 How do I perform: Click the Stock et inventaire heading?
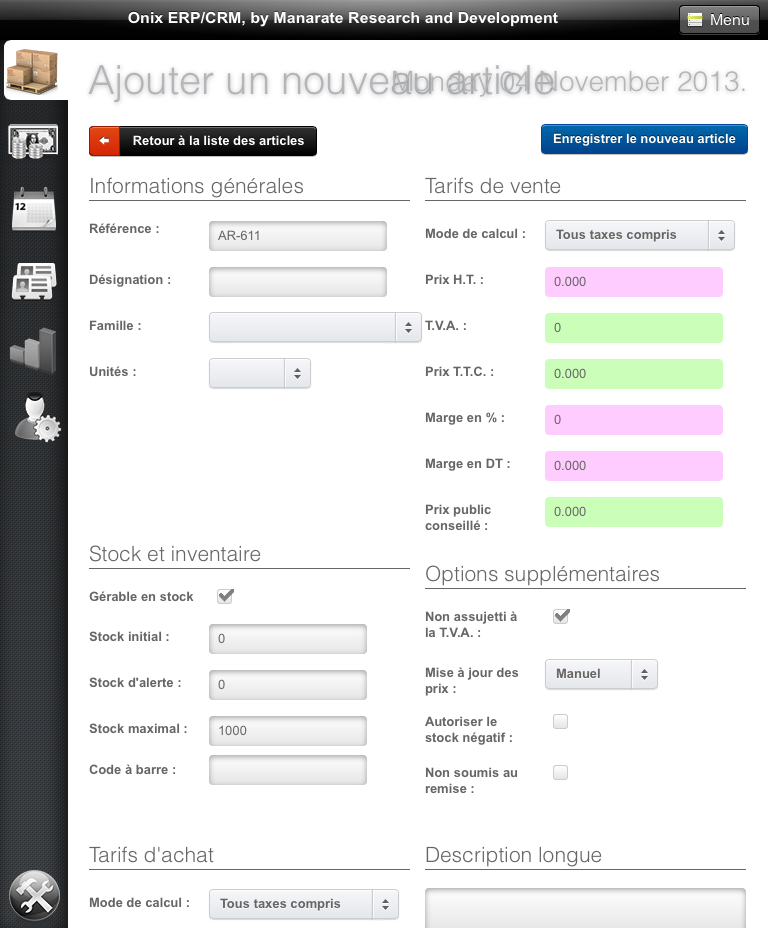pyautogui.click(x=175, y=554)
